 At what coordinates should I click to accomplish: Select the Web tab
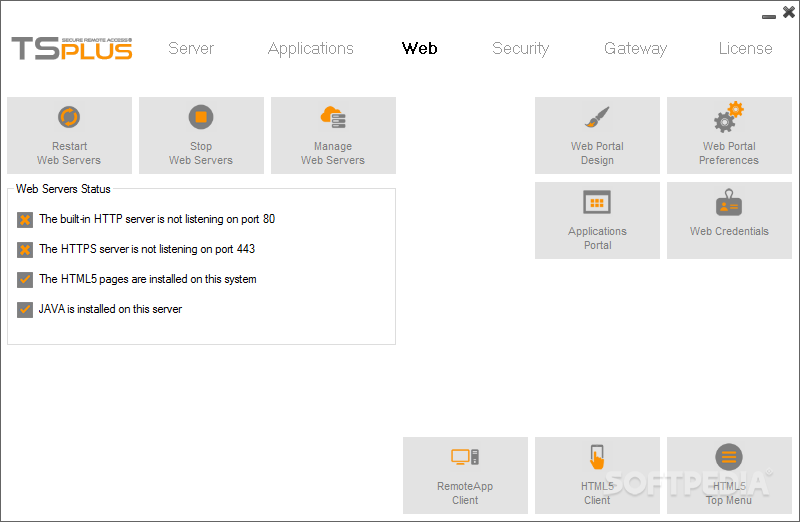tap(419, 48)
